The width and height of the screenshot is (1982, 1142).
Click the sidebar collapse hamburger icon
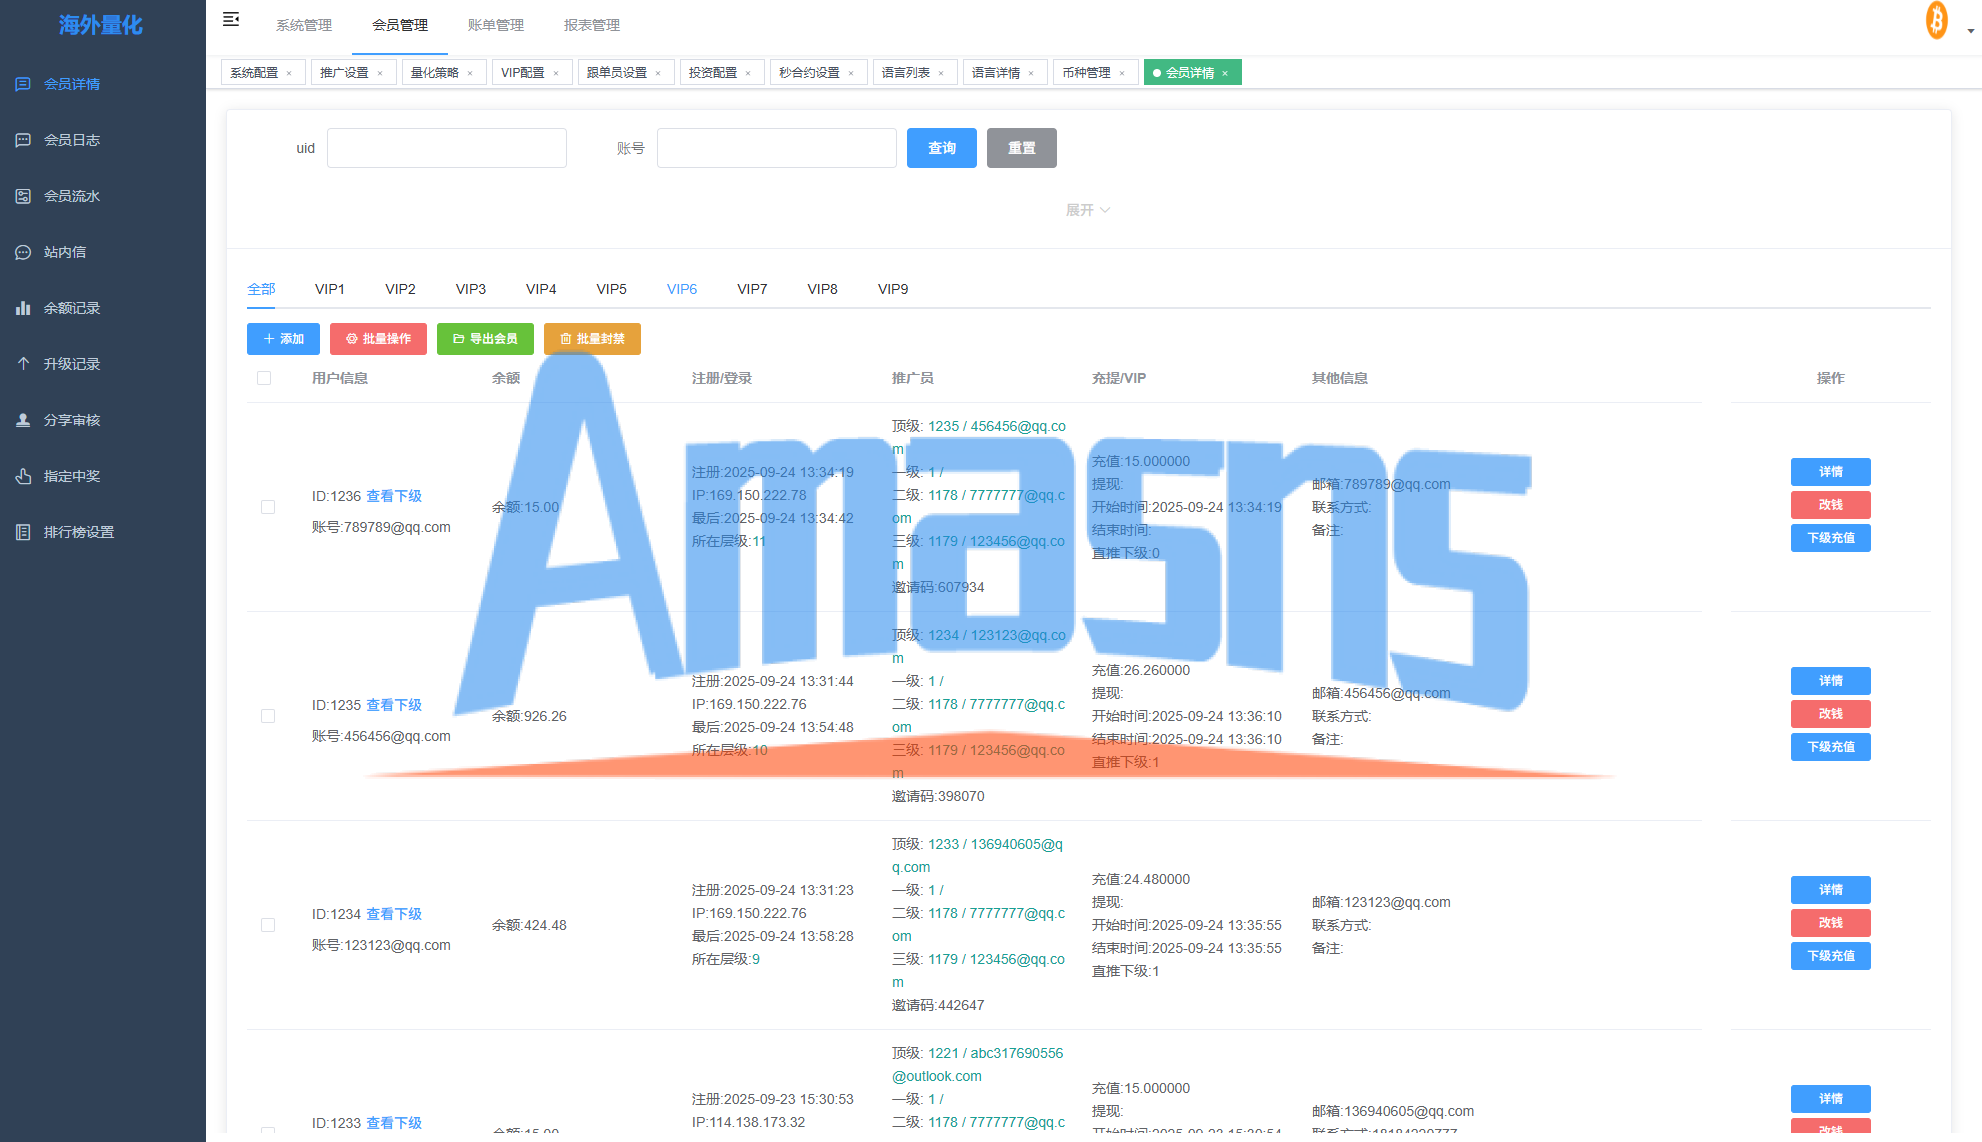(231, 20)
